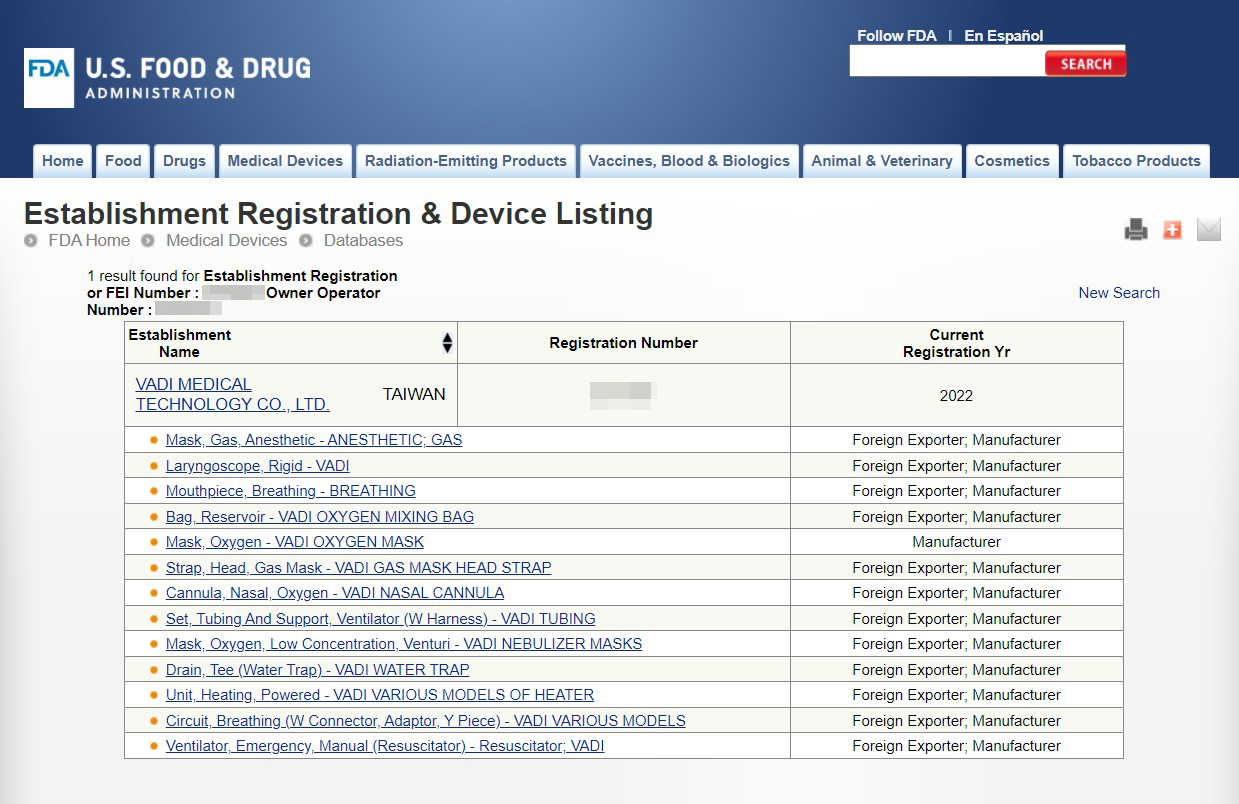This screenshot has width=1239, height=804.
Task: Click the Current Registration Yr header
Action: pos(956,343)
